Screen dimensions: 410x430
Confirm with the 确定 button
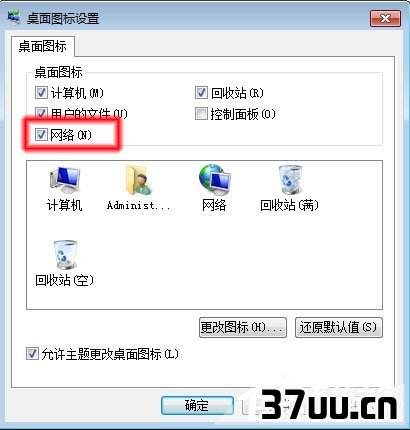(197, 405)
